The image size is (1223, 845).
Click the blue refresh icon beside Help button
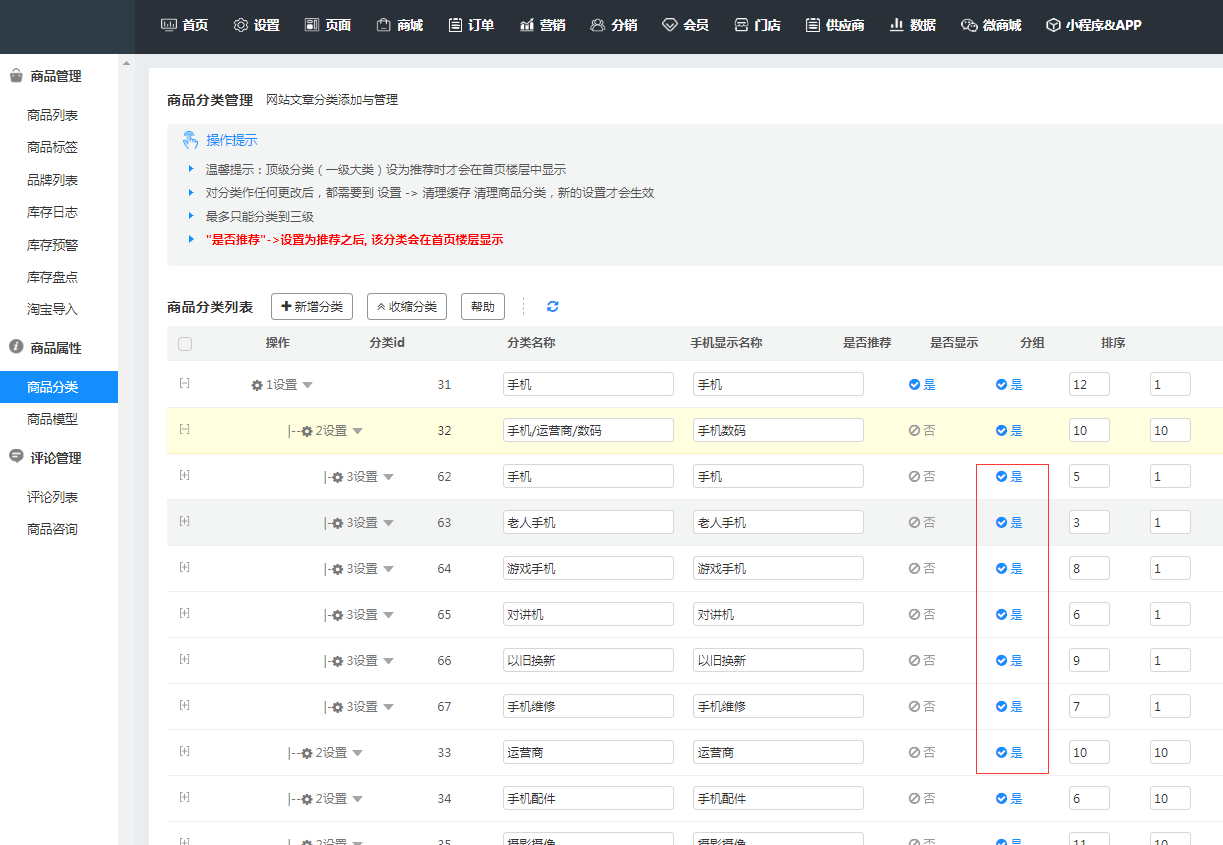click(x=552, y=307)
